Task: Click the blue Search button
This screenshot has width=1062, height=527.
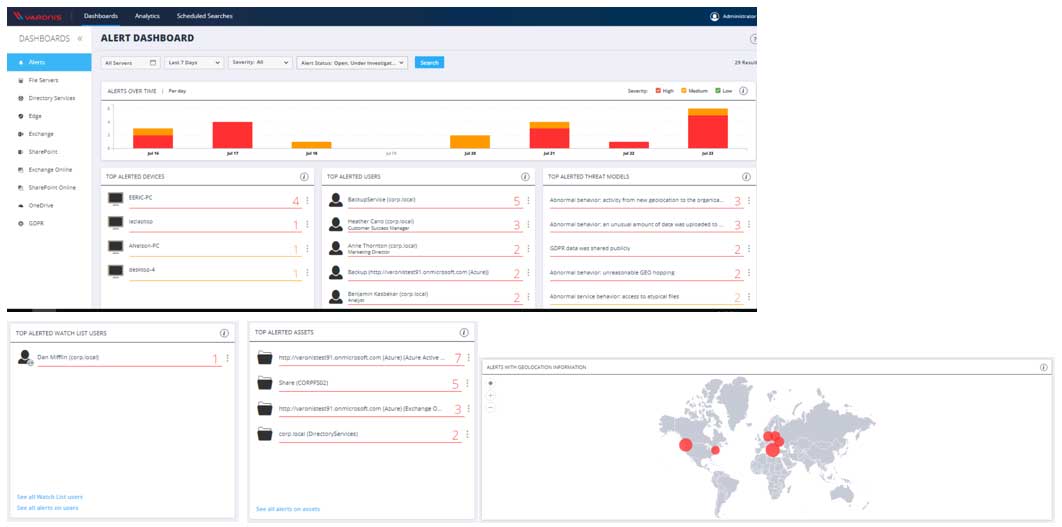Action: 429,62
